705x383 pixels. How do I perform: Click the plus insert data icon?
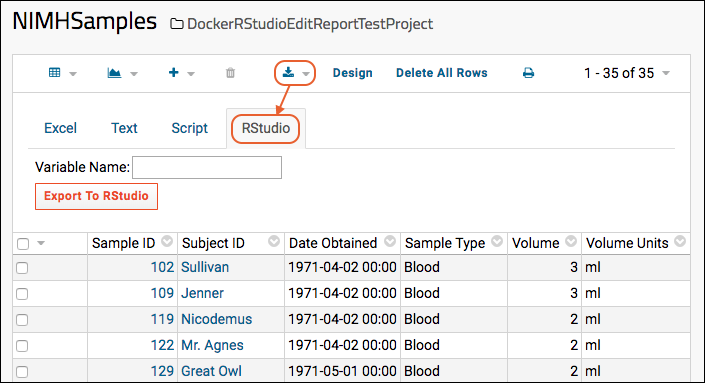coord(174,73)
